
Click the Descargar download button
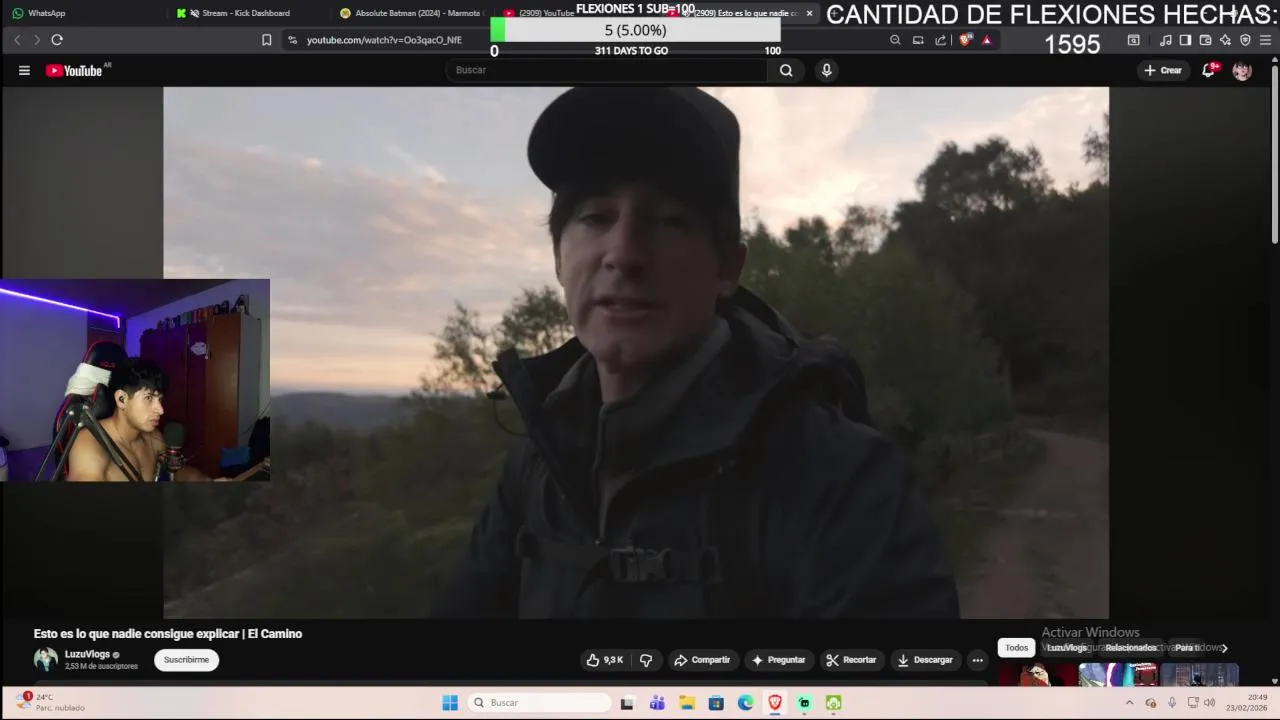(x=925, y=660)
